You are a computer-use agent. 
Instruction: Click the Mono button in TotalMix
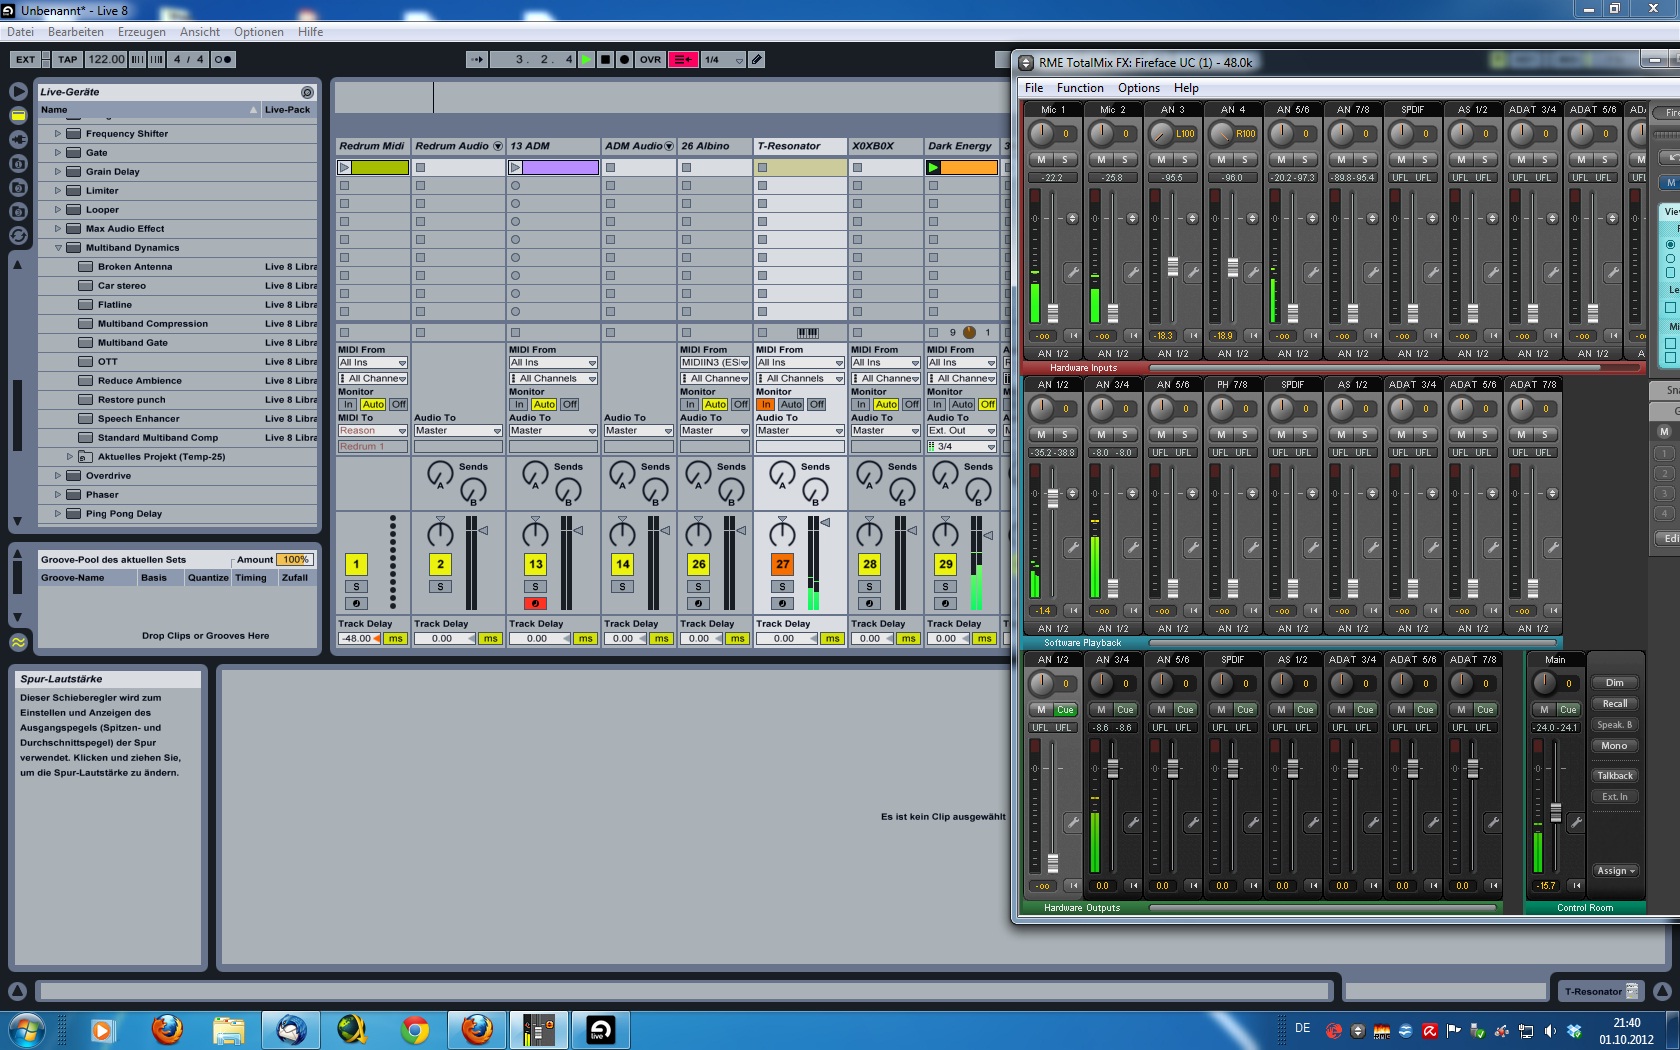pyautogui.click(x=1614, y=745)
